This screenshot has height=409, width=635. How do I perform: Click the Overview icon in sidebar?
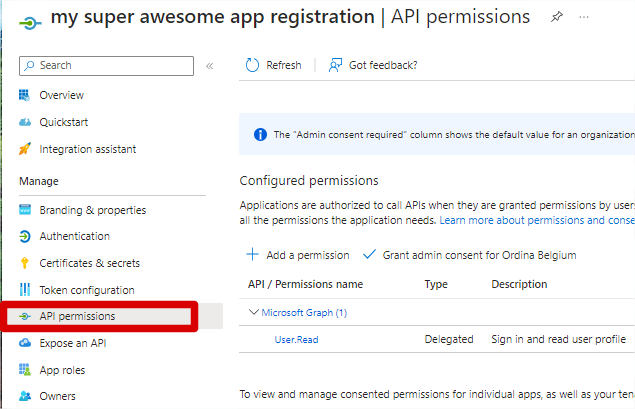pyautogui.click(x=25, y=95)
